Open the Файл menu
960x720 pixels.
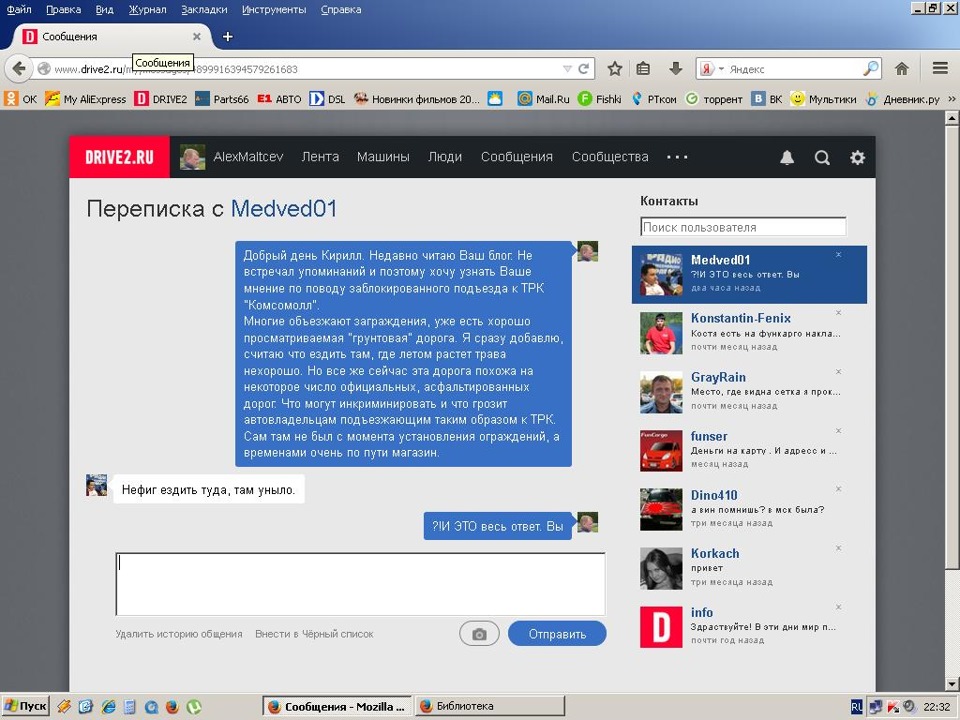click(19, 10)
